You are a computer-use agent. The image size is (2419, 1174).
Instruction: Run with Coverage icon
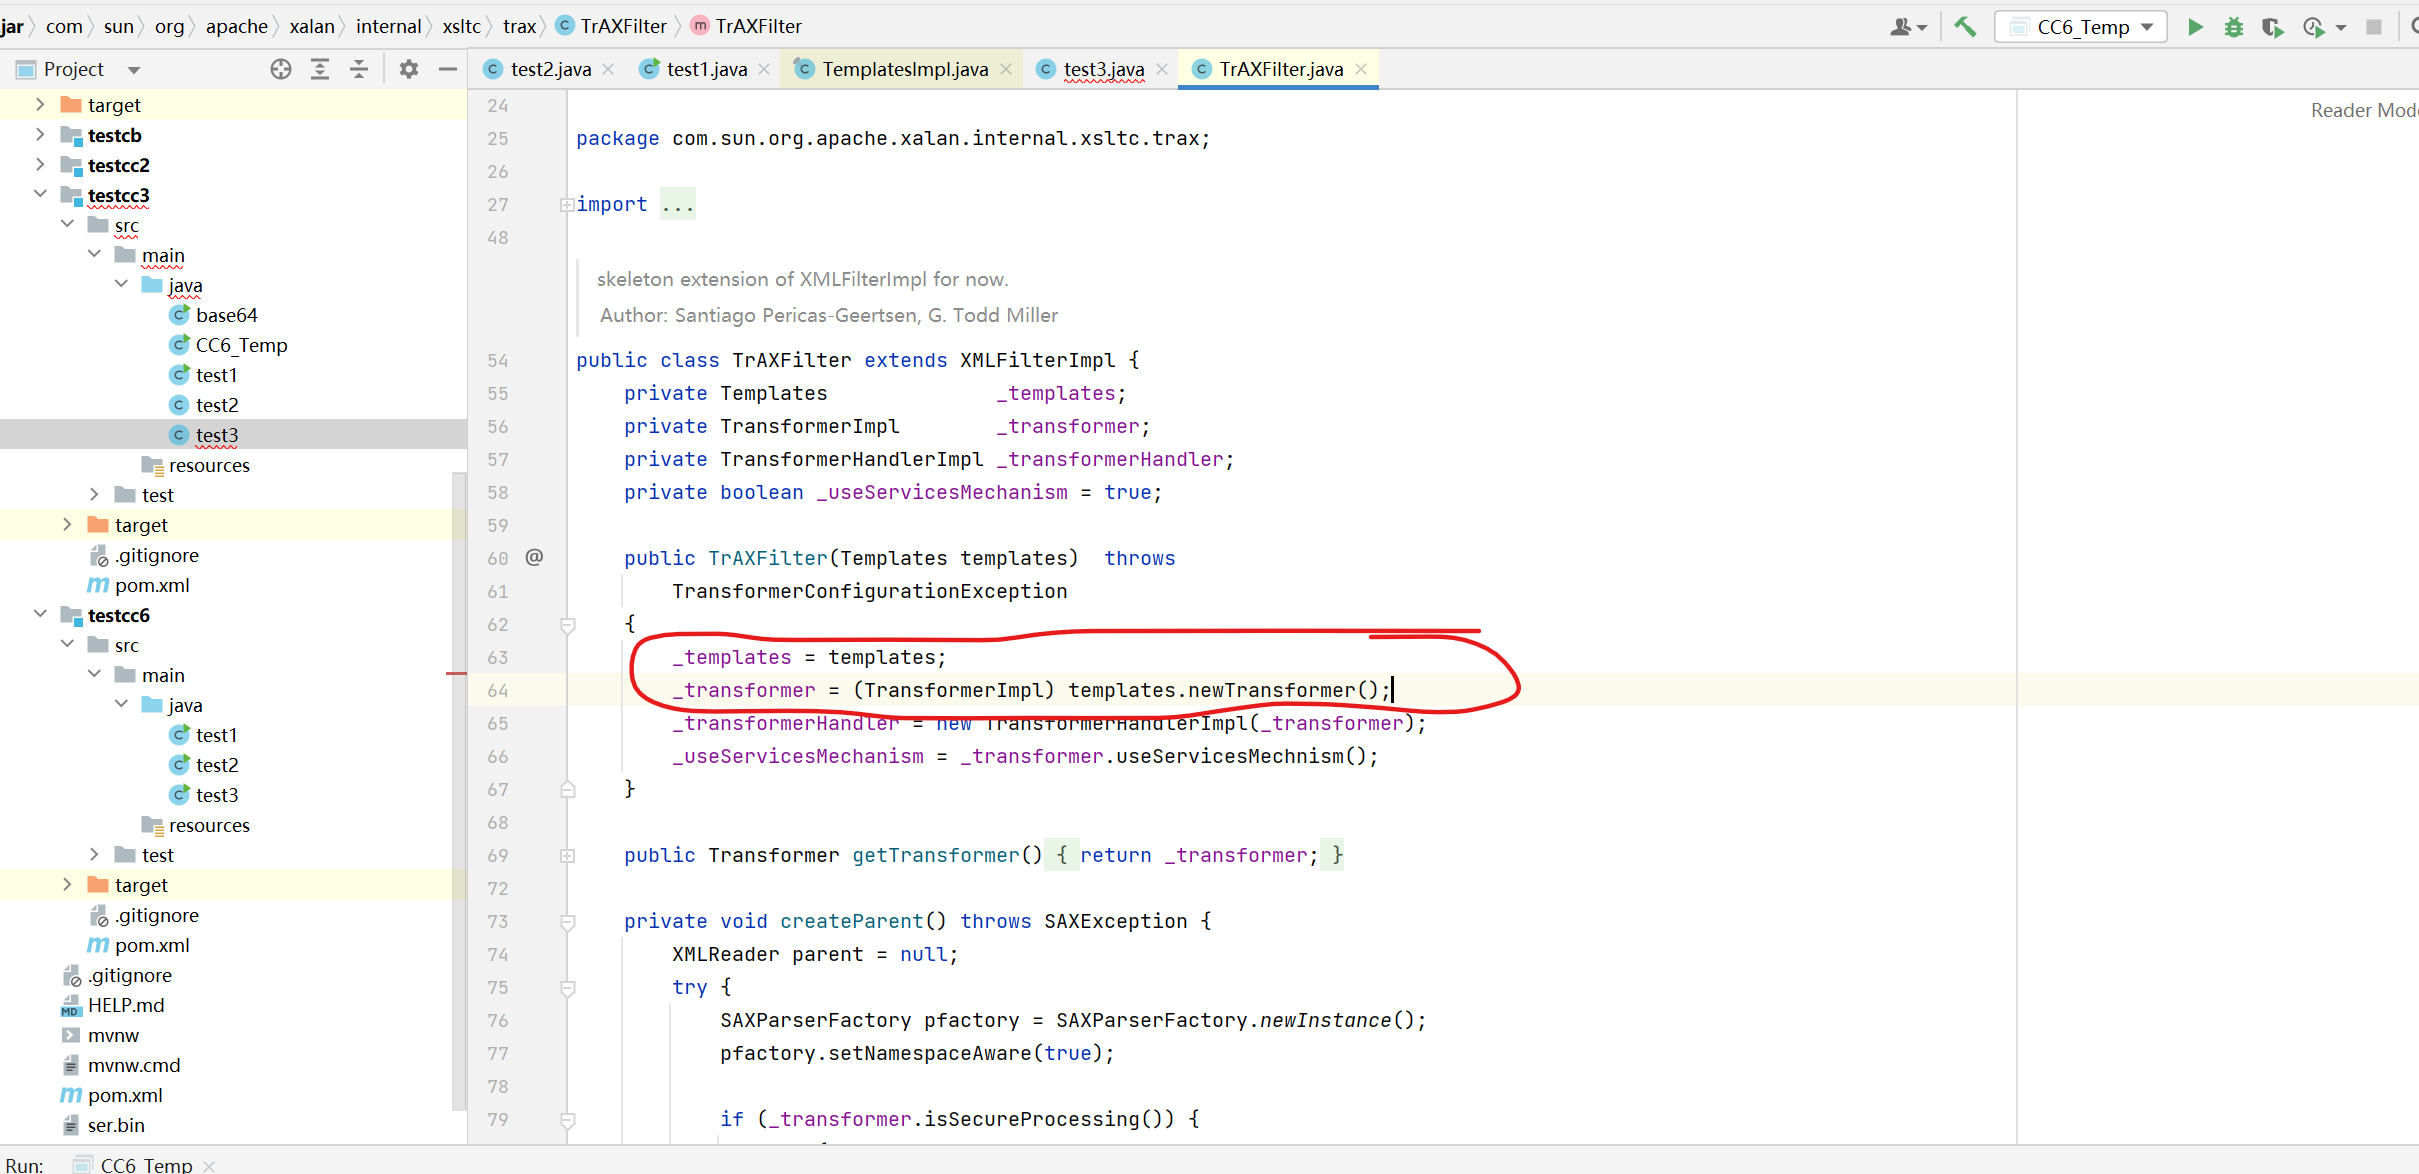[2273, 27]
